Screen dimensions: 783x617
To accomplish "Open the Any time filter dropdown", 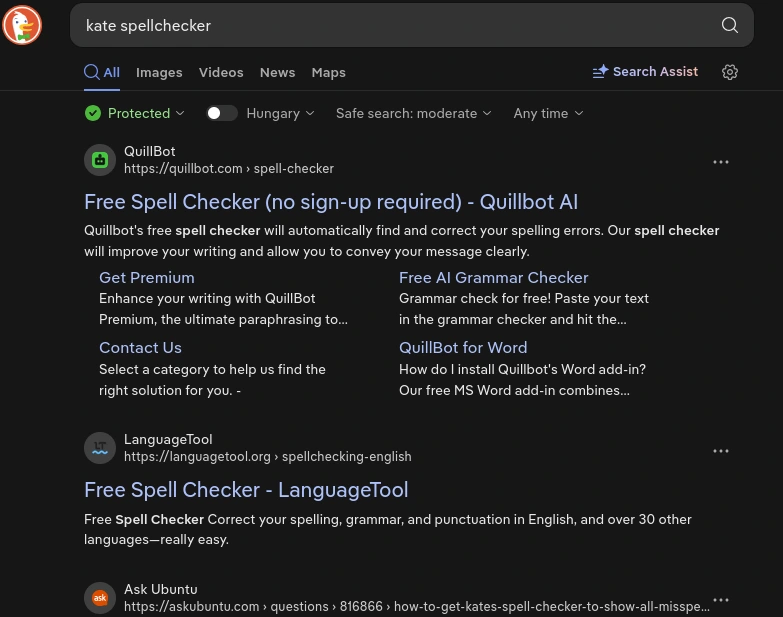I will coord(548,113).
